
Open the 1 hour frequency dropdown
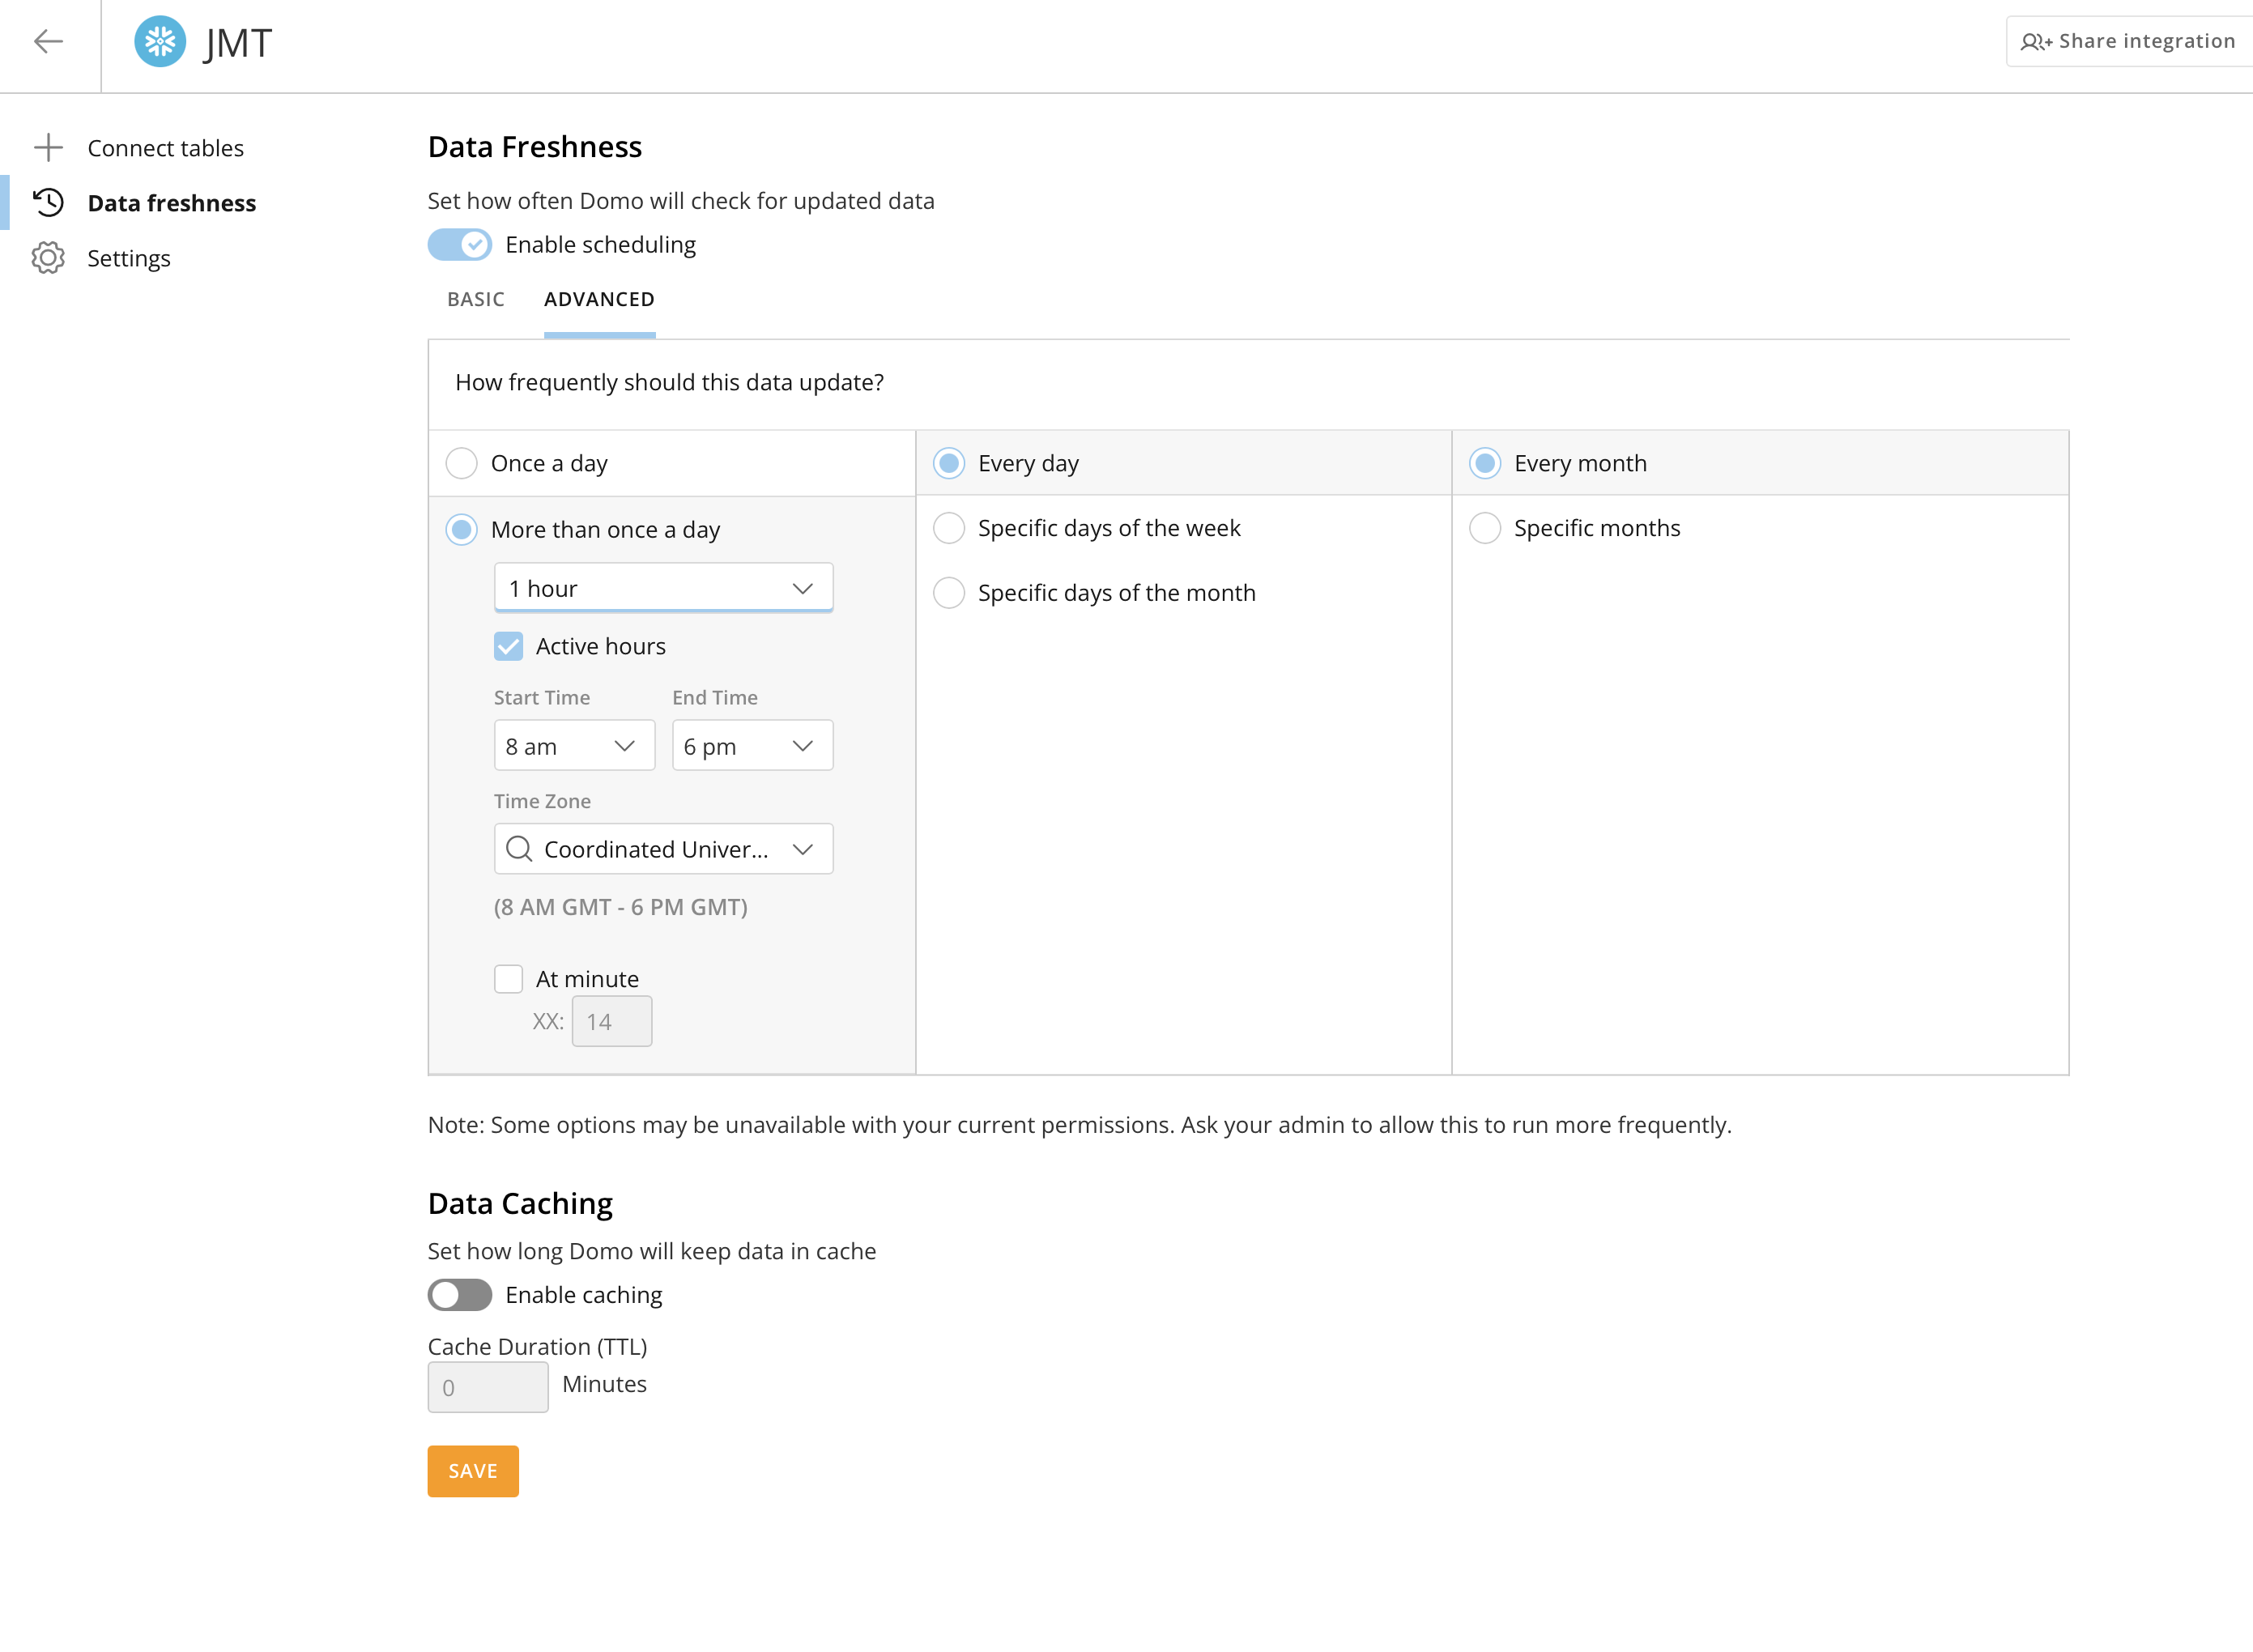coord(663,588)
